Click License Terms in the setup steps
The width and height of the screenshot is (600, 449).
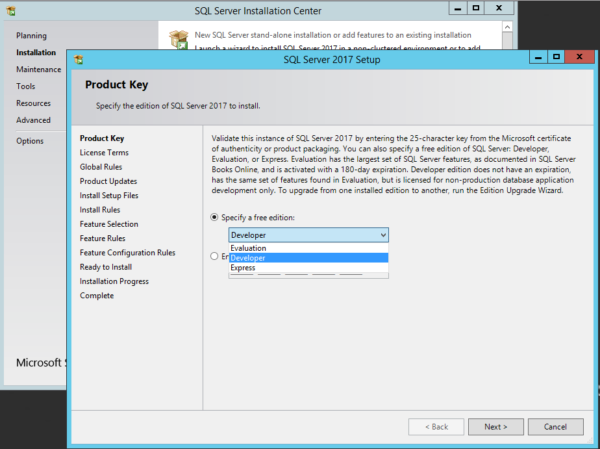[104, 152]
